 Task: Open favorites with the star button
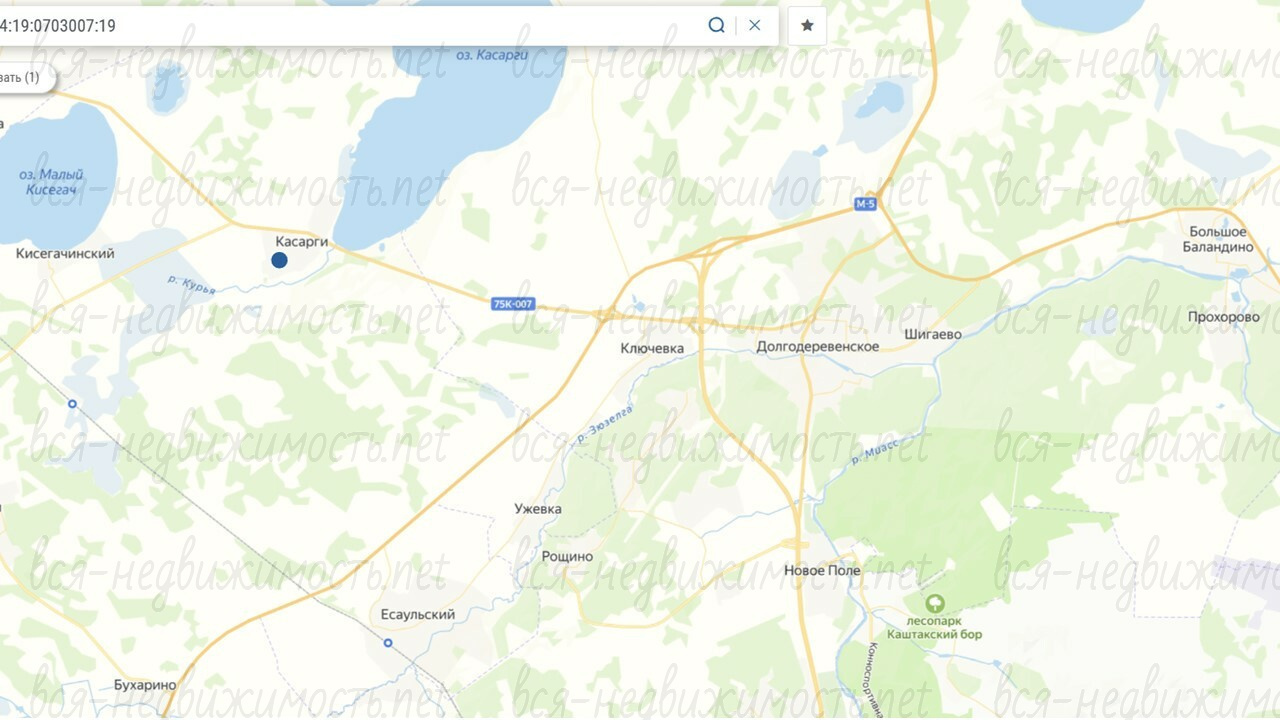tap(807, 26)
